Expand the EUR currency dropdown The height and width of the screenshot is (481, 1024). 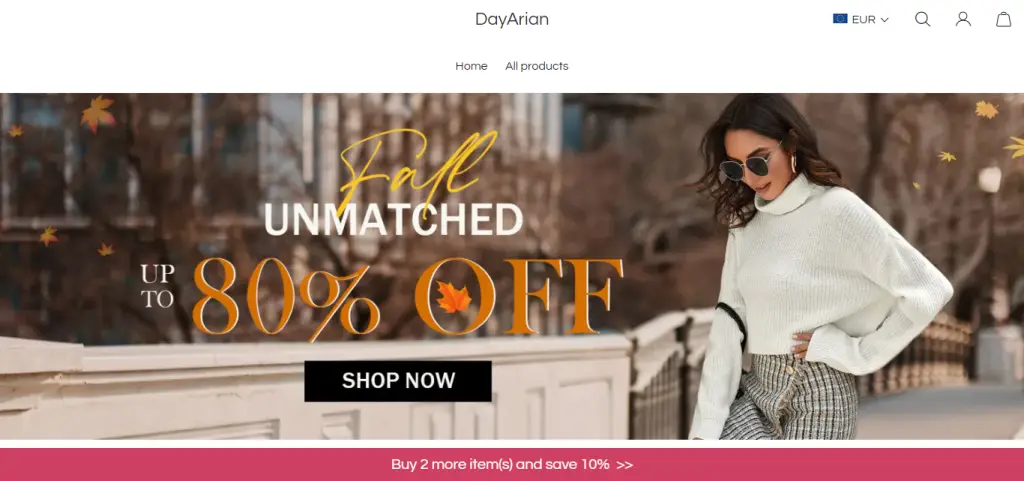point(861,20)
